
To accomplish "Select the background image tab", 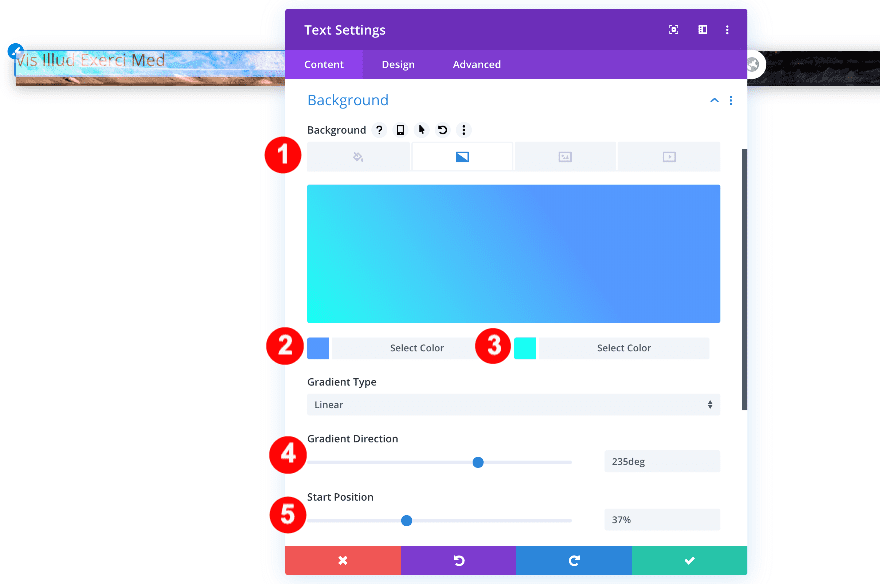I will 565,157.
